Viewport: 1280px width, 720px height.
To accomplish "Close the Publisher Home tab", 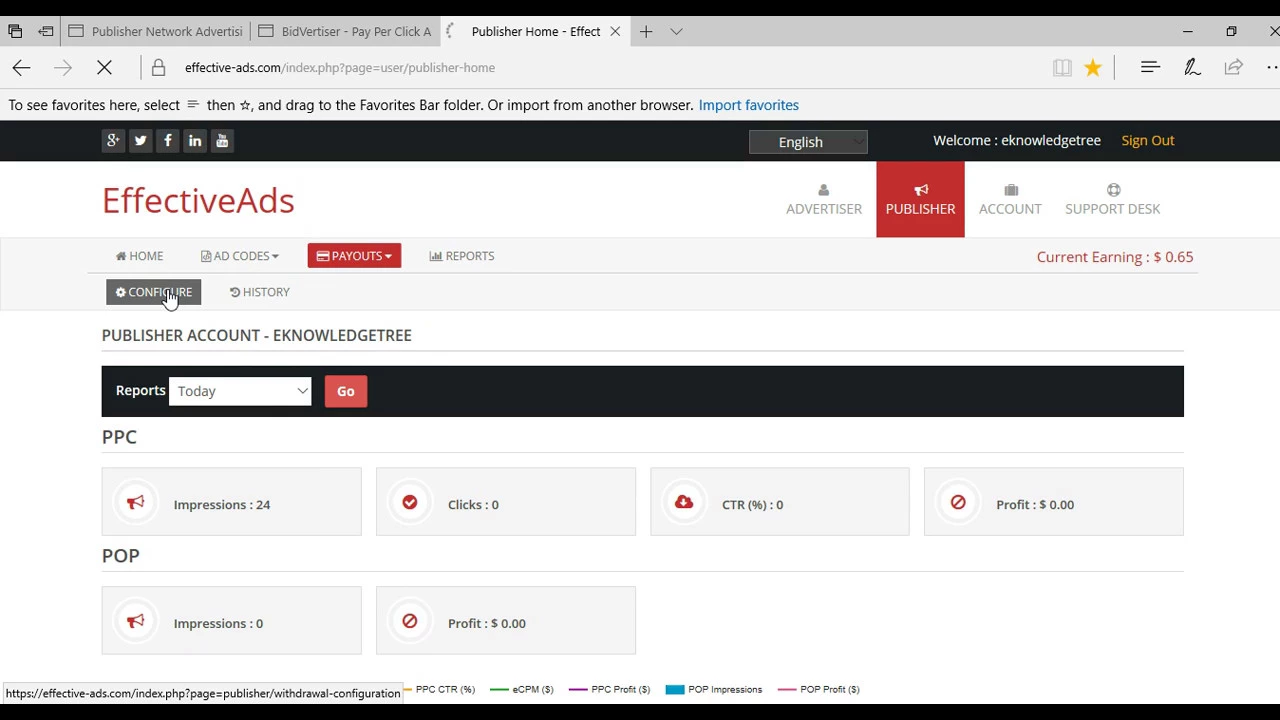I will [x=615, y=32].
